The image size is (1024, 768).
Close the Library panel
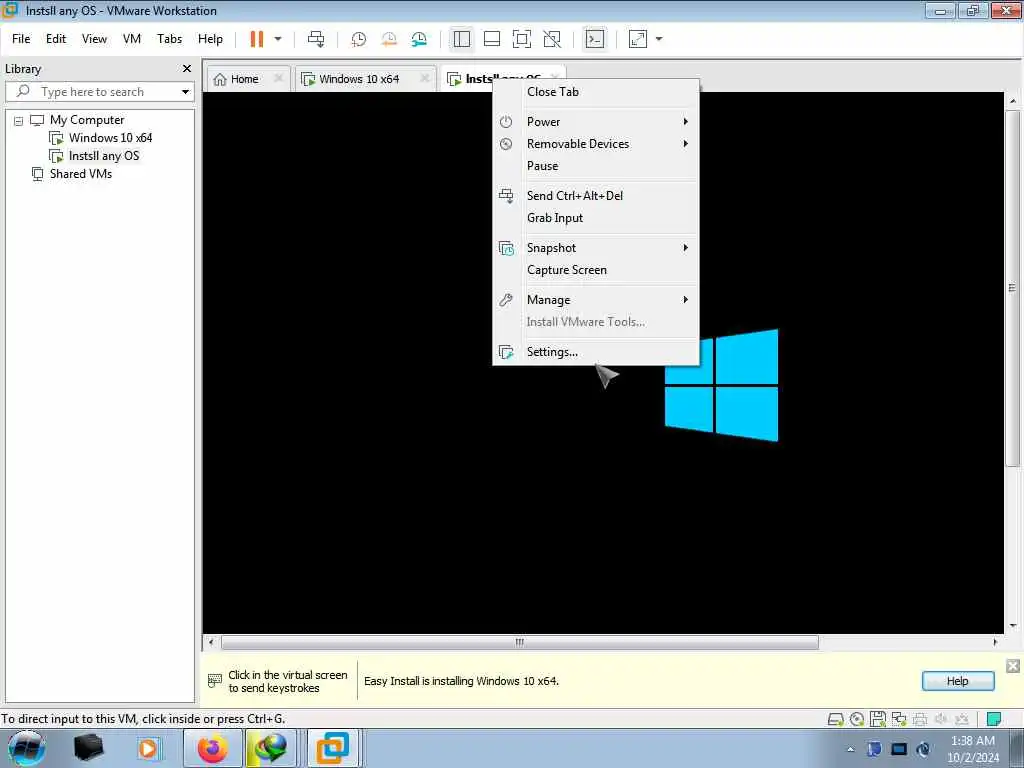pos(187,69)
